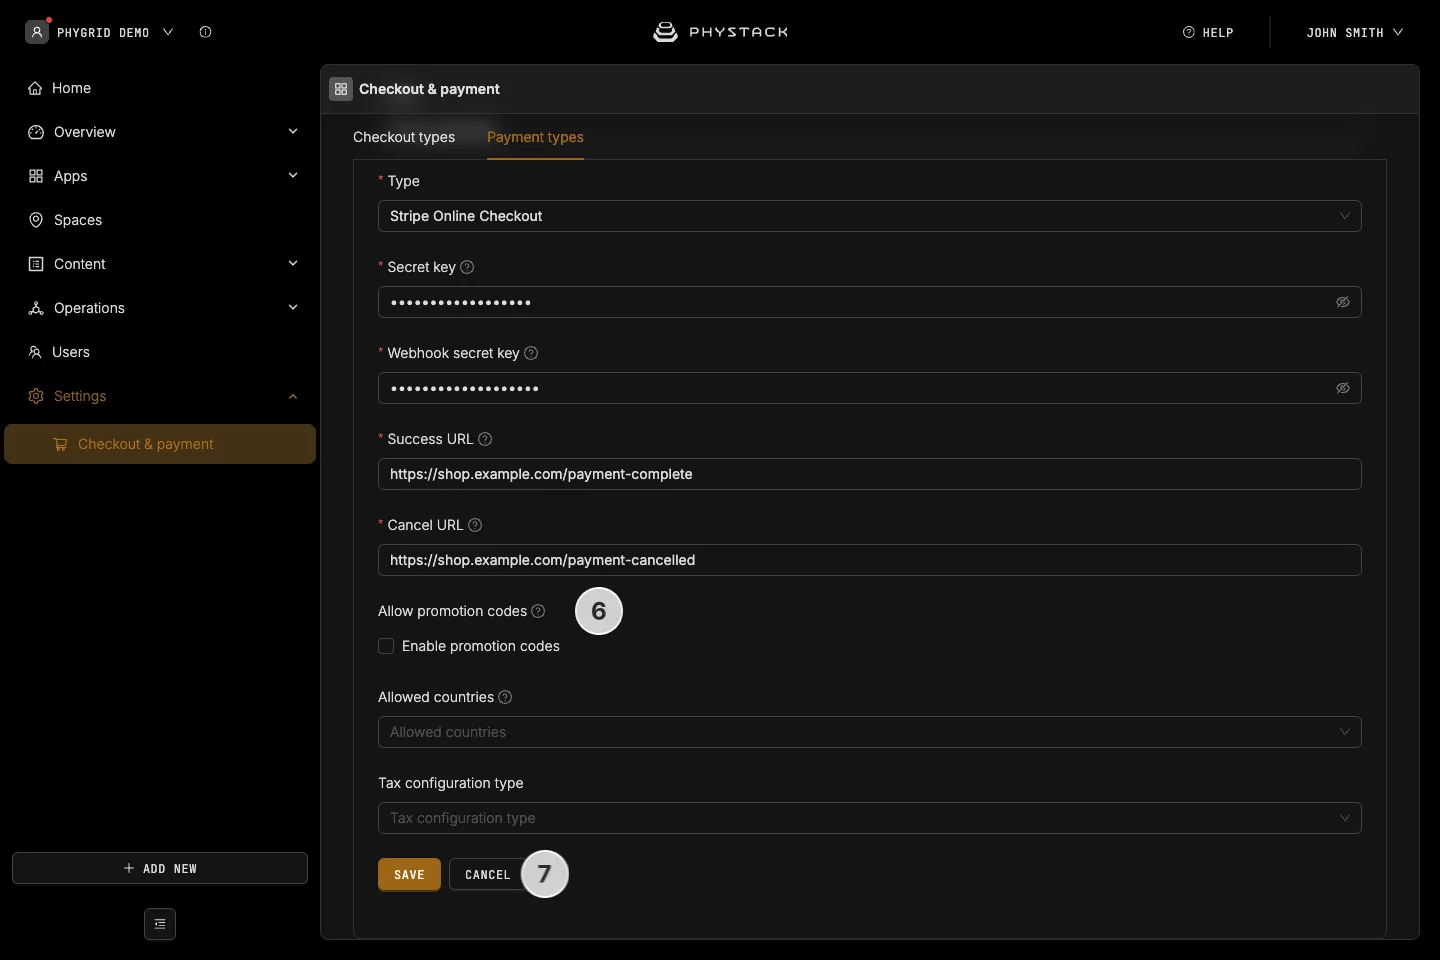Click the Checkout & payment grid icon

341,89
